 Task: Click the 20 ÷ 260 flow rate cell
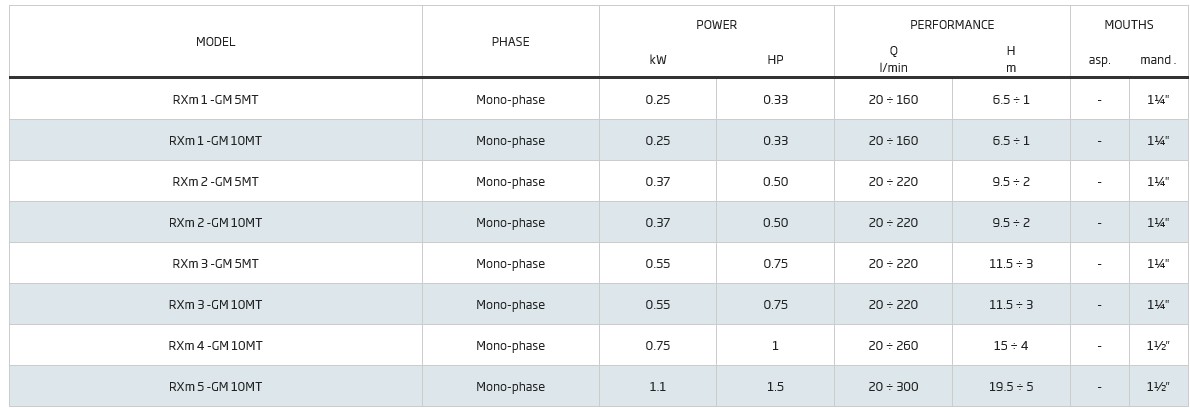[x=893, y=346]
